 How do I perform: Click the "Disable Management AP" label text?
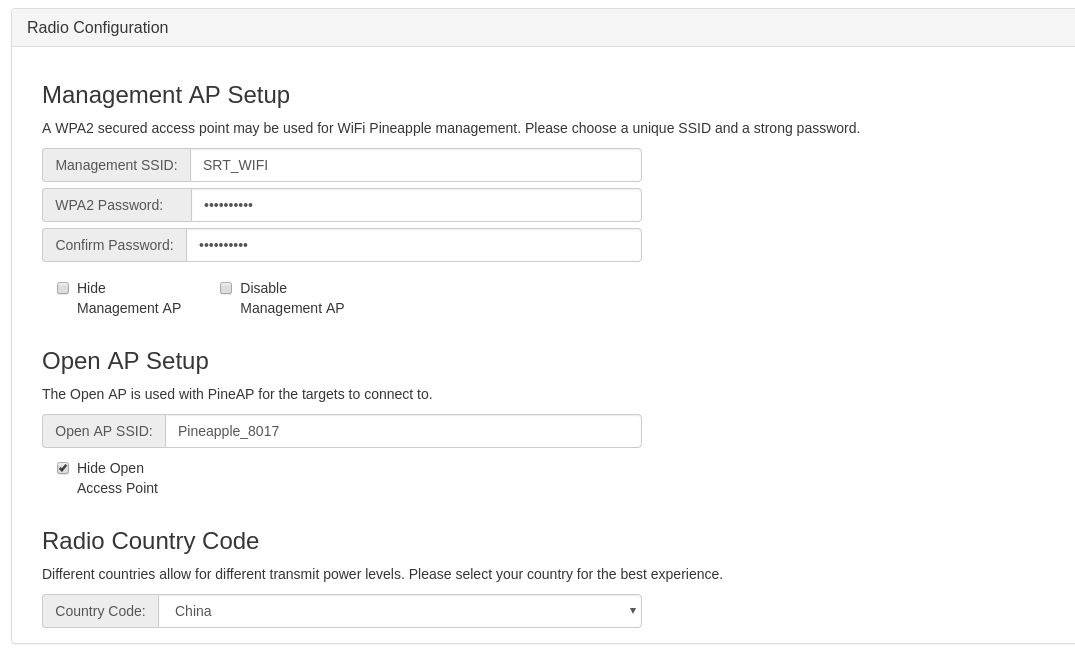click(292, 298)
